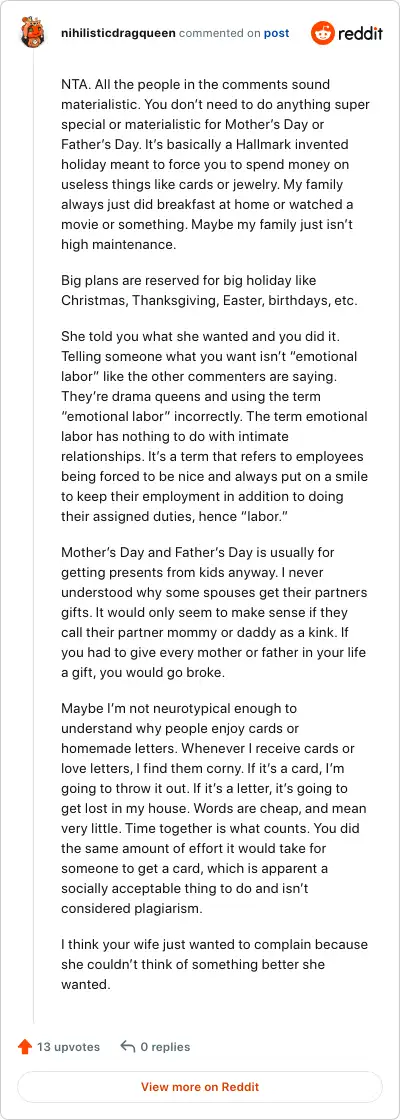Click the "View more on Reddit" button

(x=200, y=1087)
